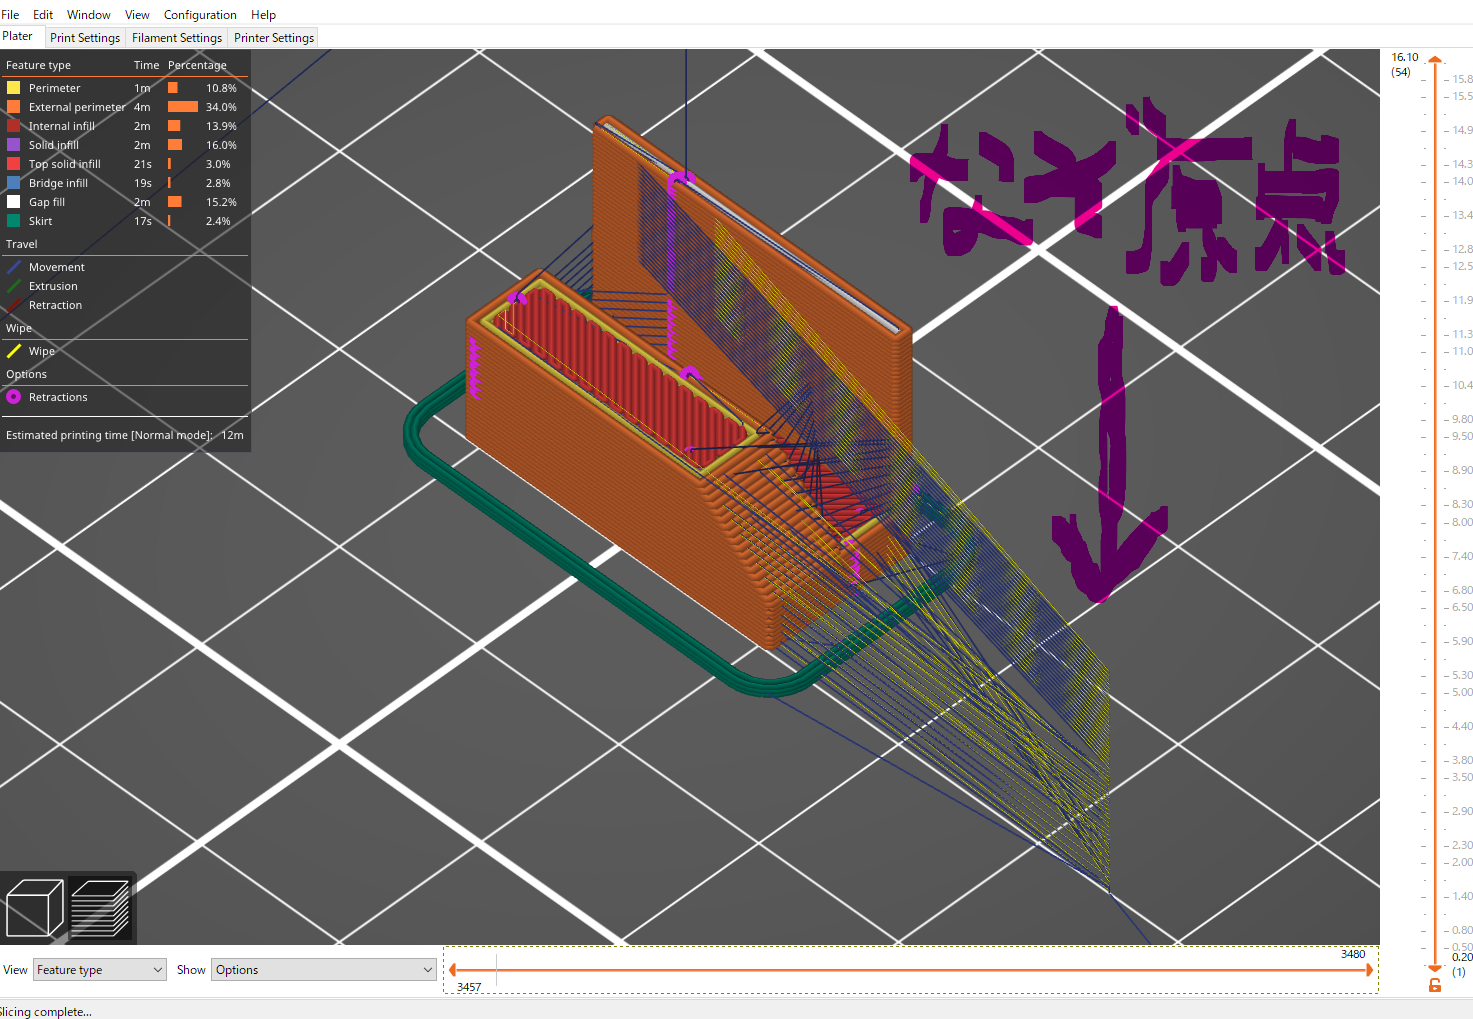Toggle Perimeter feature color swatch
The width and height of the screenshot is (1473, 1019).
click(x=14, y=88)
